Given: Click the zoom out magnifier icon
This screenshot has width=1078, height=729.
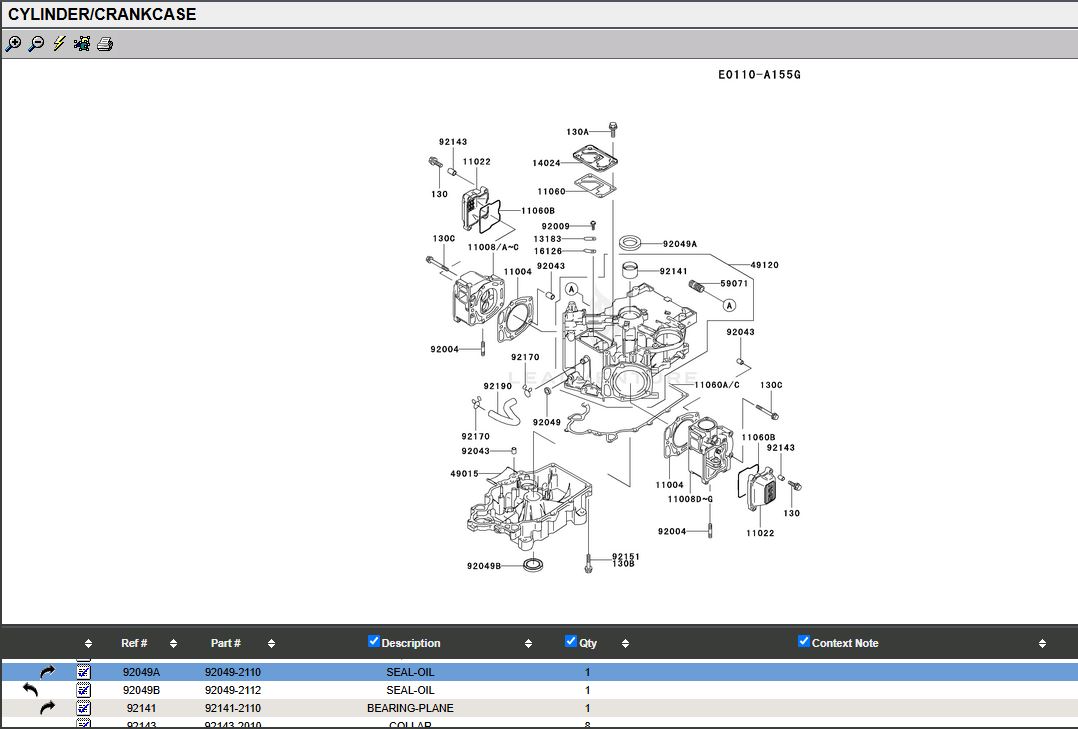Looking at the screenshot, I should (36, 44).
